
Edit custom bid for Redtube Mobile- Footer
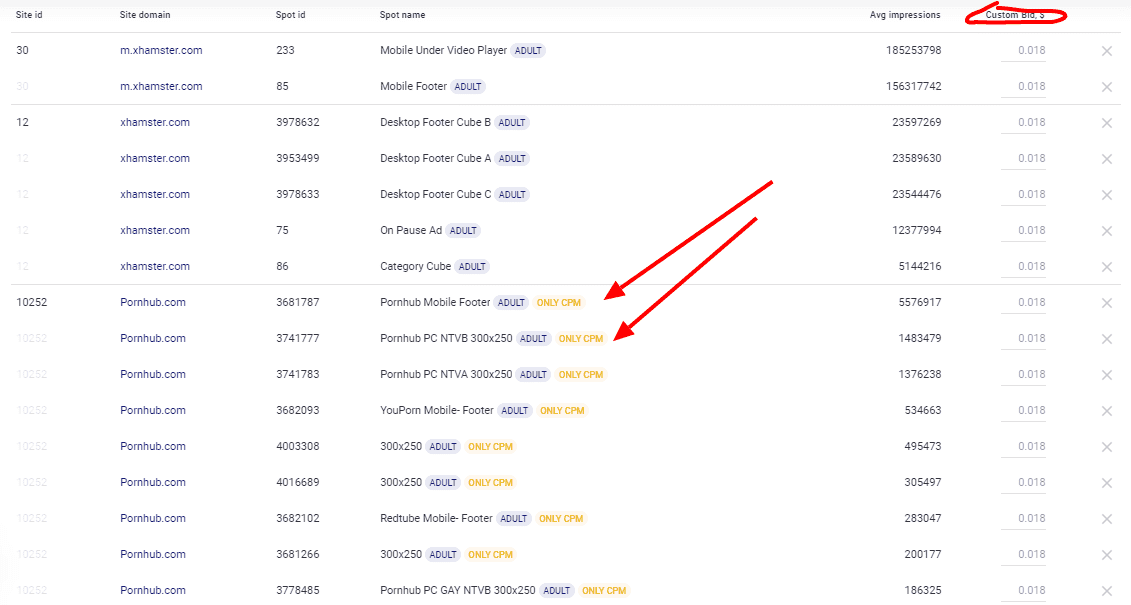coord(1024,518)
